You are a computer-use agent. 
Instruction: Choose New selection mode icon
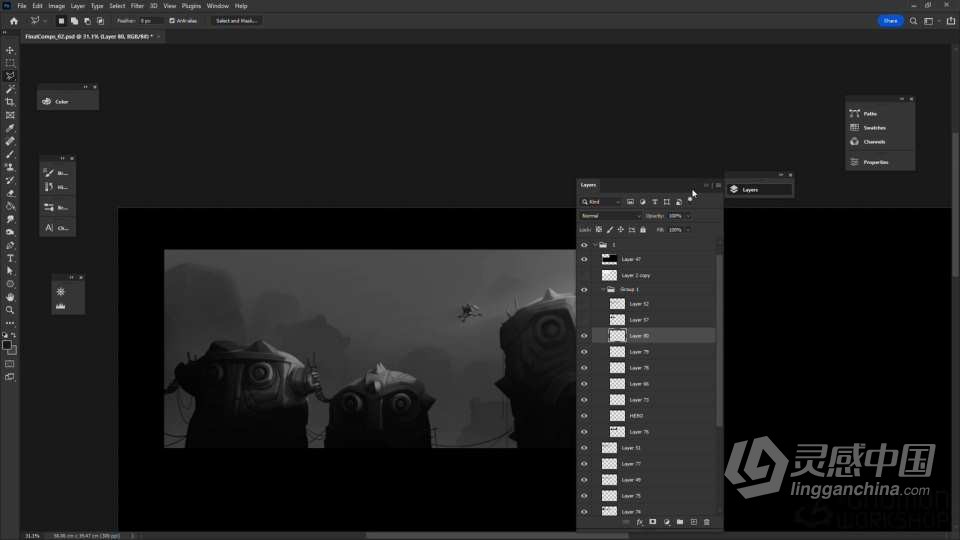61,21
